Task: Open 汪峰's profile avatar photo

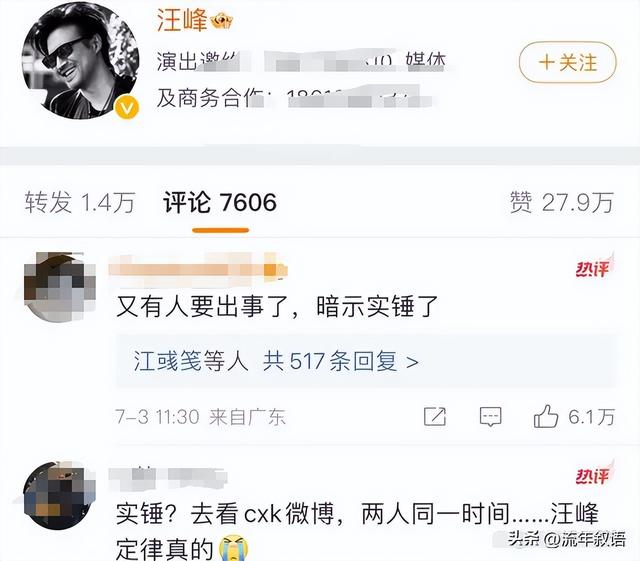Action: 81,61
